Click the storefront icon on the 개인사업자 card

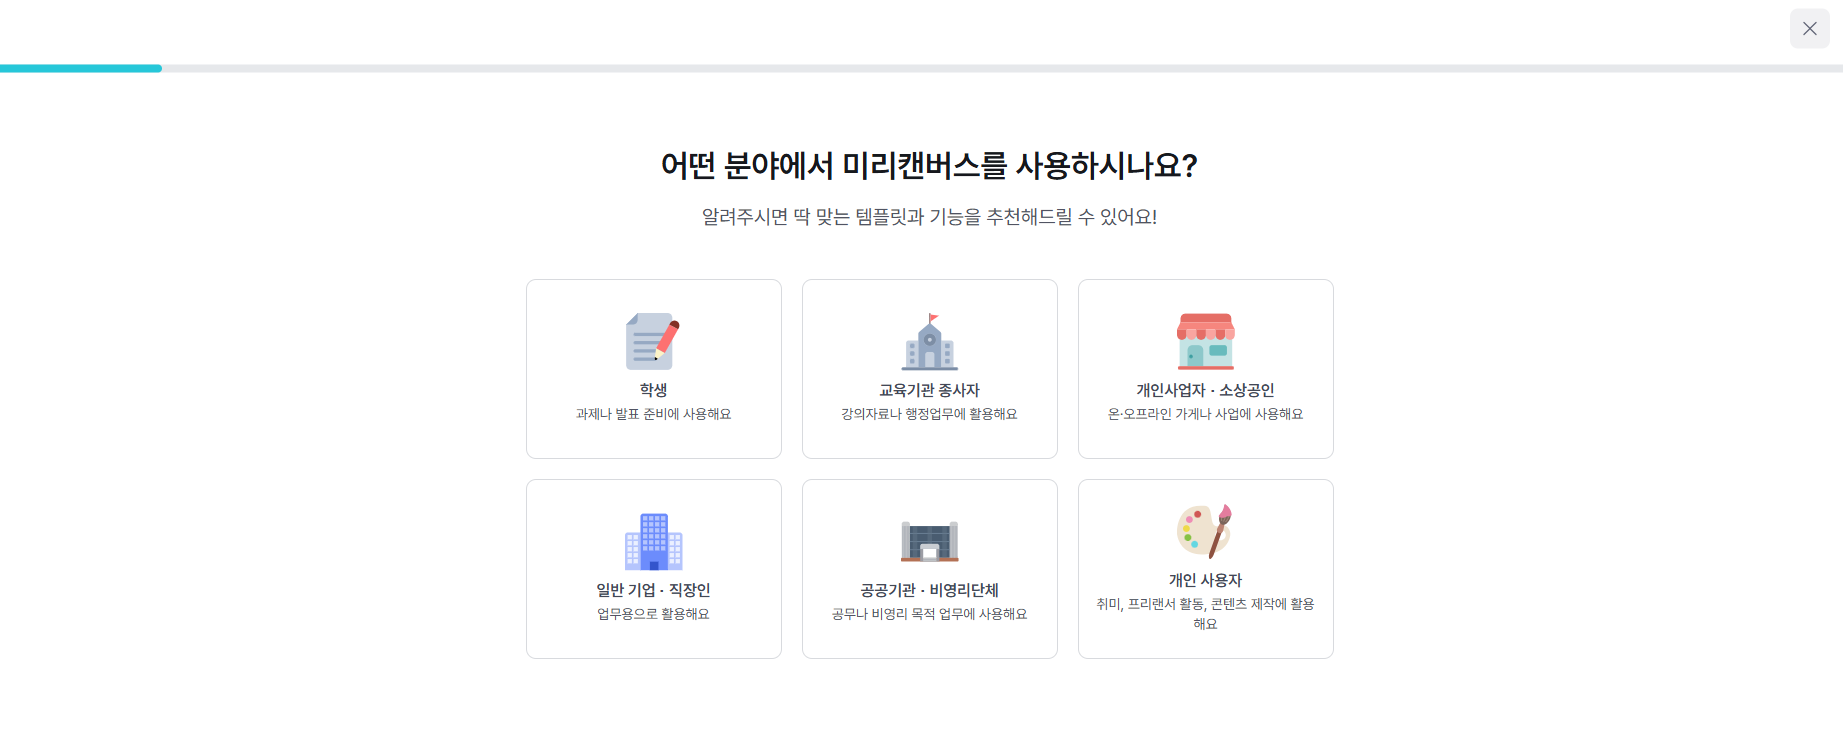point(1205,342)
